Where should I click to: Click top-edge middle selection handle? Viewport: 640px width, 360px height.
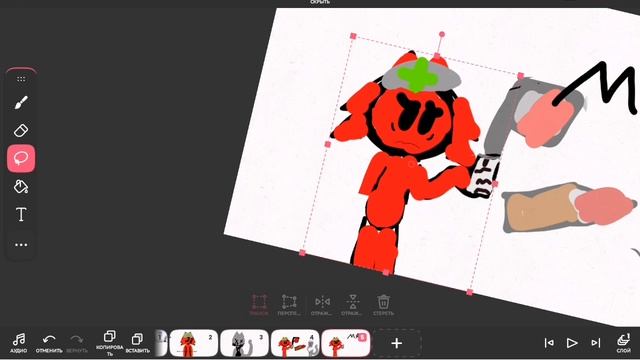coord(437,56)
